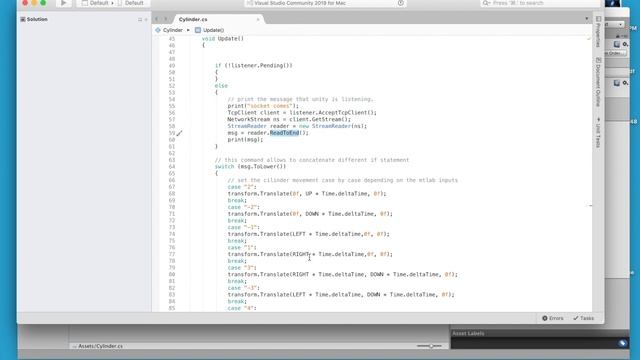Close the Cylinder.cs tab

(x=258, y=19)
